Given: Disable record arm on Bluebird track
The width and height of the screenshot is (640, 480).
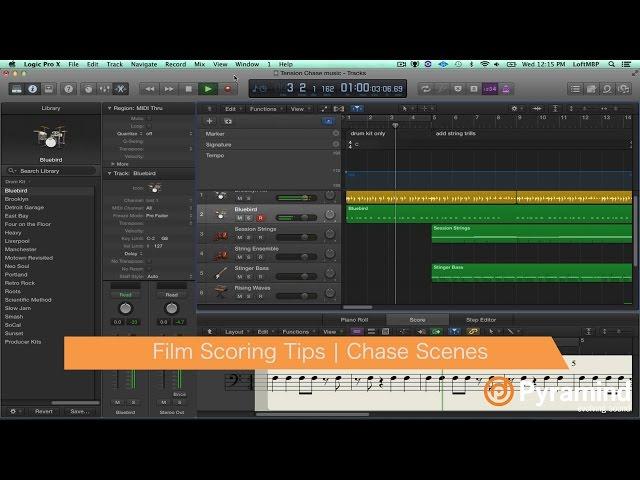Looking at the screenshot, I should (260, 218).
